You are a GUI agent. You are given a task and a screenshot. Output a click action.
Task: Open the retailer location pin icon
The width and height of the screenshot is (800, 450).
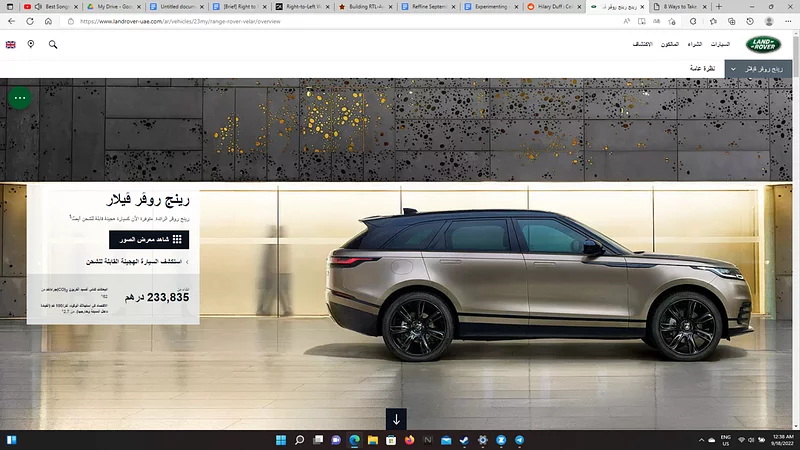31,44
